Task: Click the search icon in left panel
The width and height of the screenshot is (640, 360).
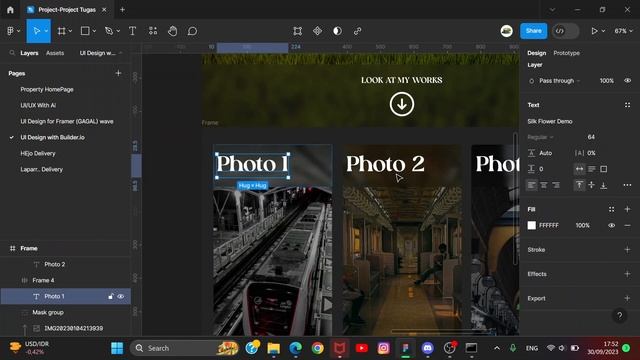Action: [12, 53]
